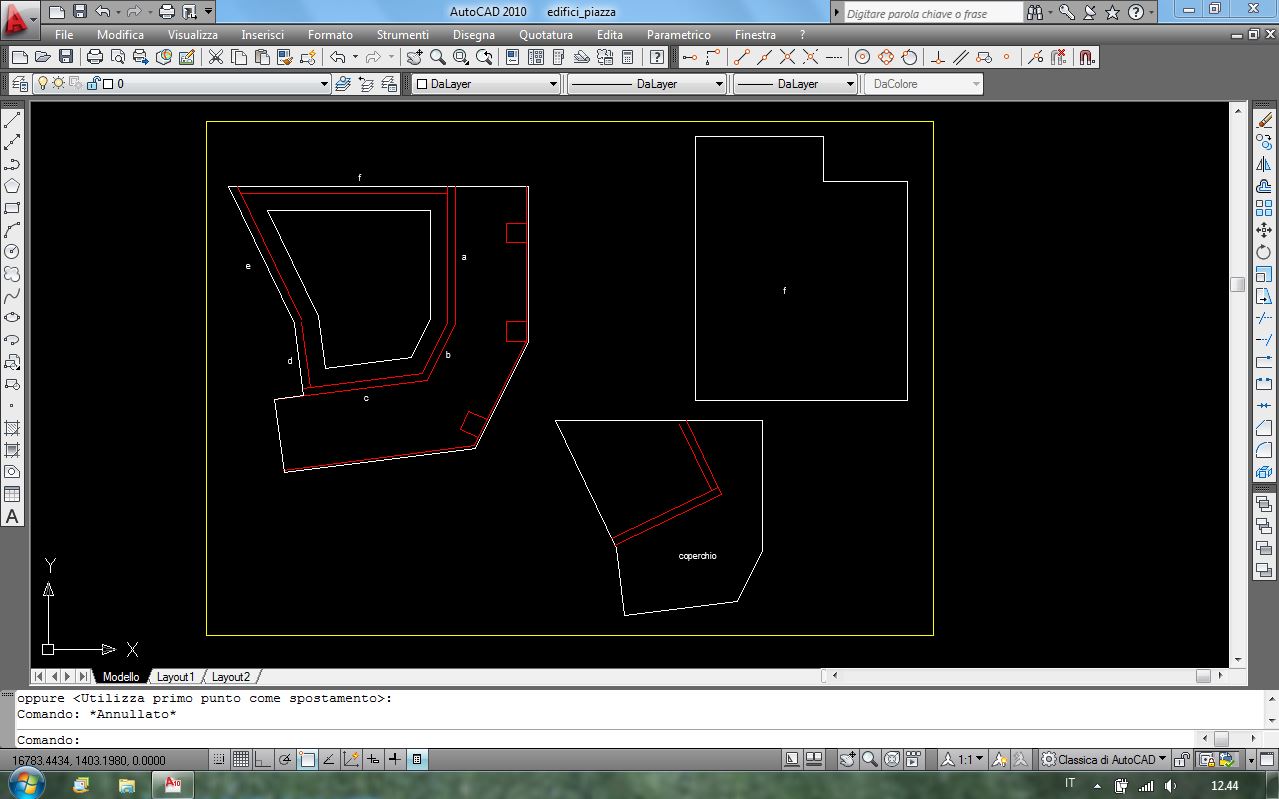Open the Parametrico menu

[x=678, y=35]
